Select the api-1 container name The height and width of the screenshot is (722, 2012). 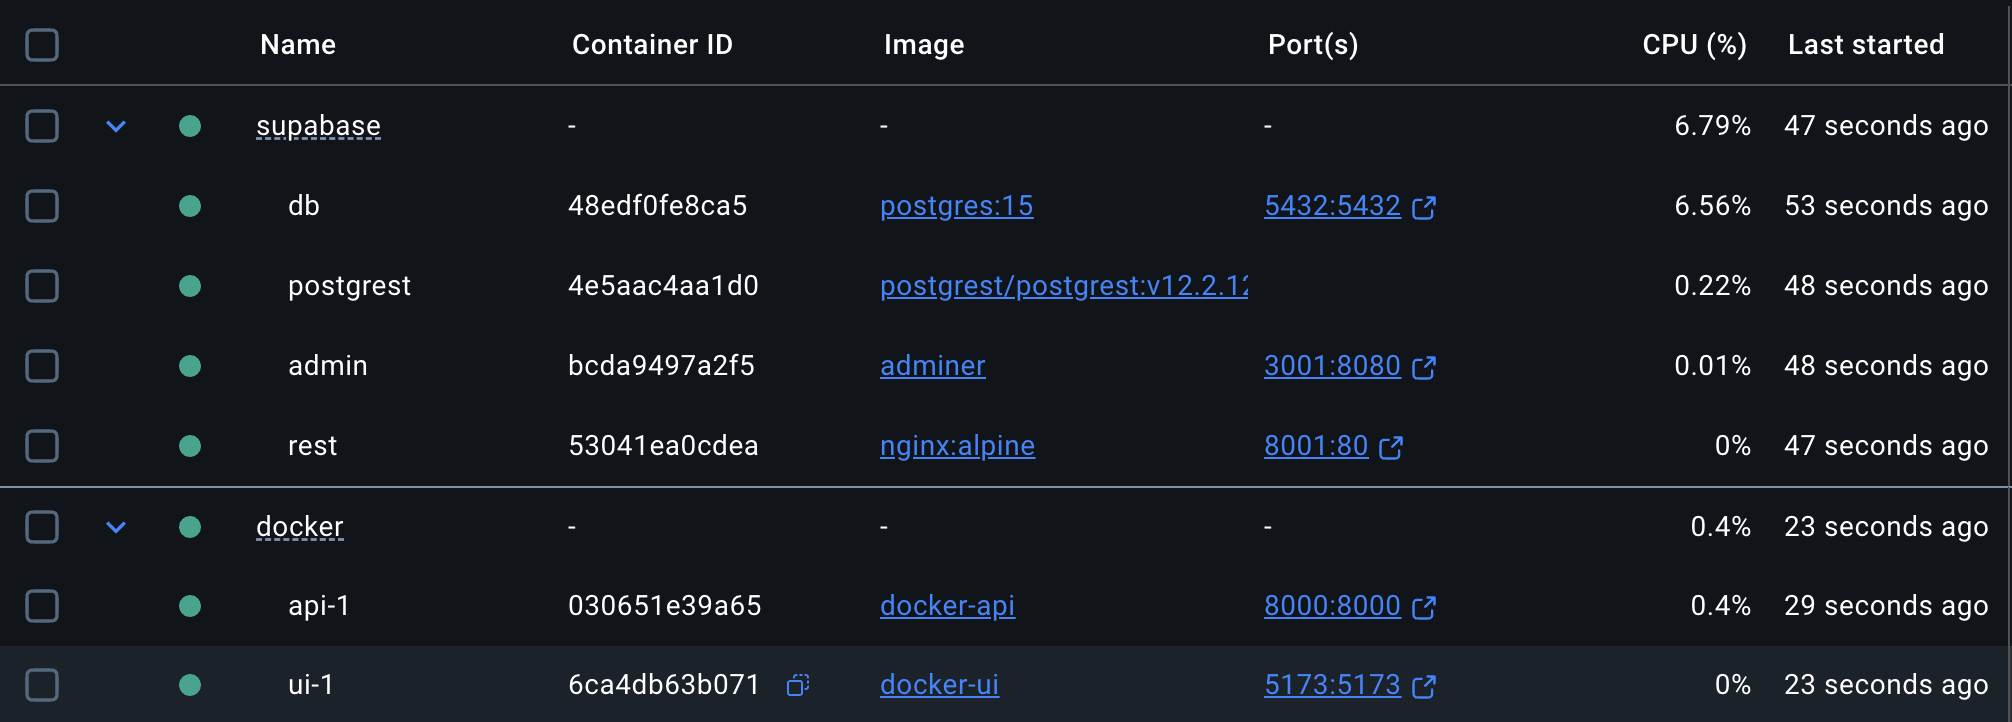pyautogui.click(x=319, y=606)
